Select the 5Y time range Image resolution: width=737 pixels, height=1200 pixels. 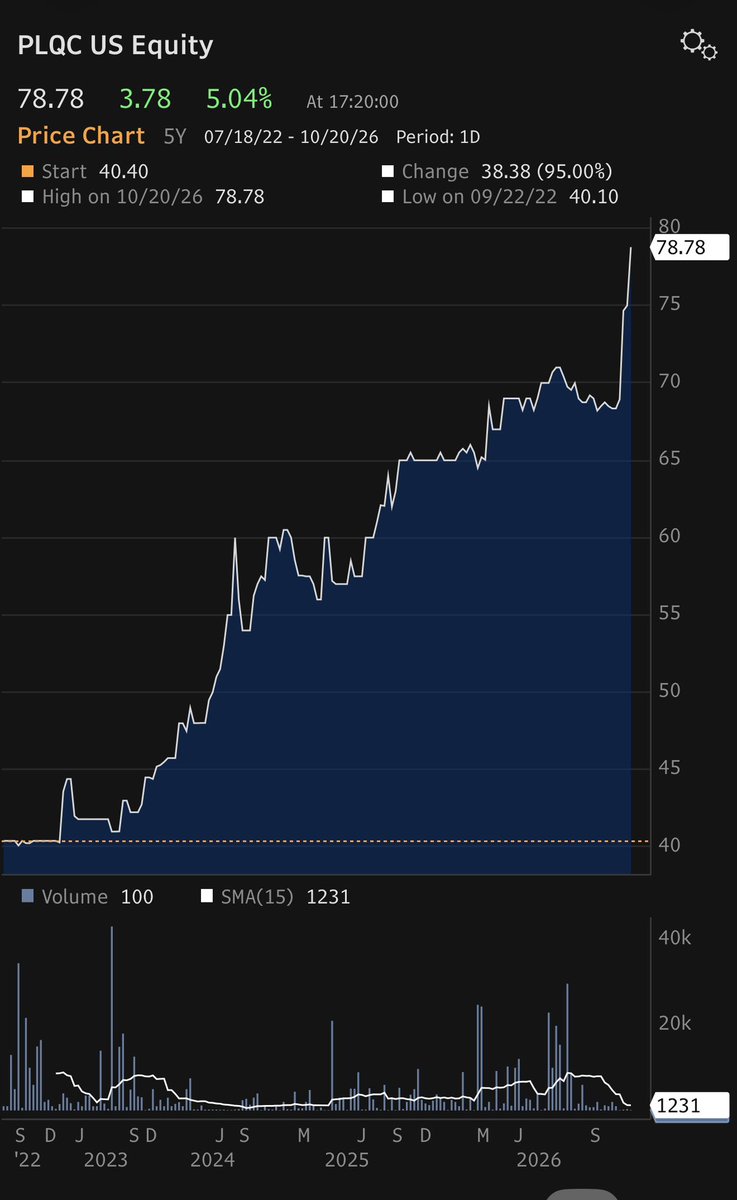175,136
